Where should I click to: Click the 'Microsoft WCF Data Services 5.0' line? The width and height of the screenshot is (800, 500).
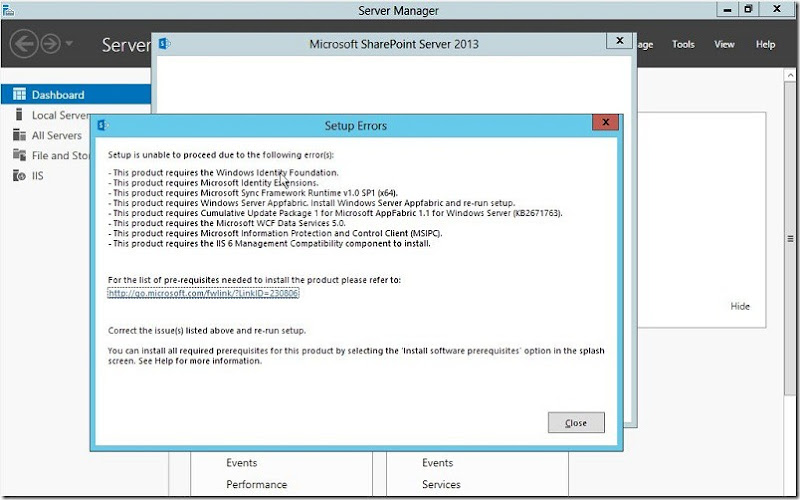[227, 223]
